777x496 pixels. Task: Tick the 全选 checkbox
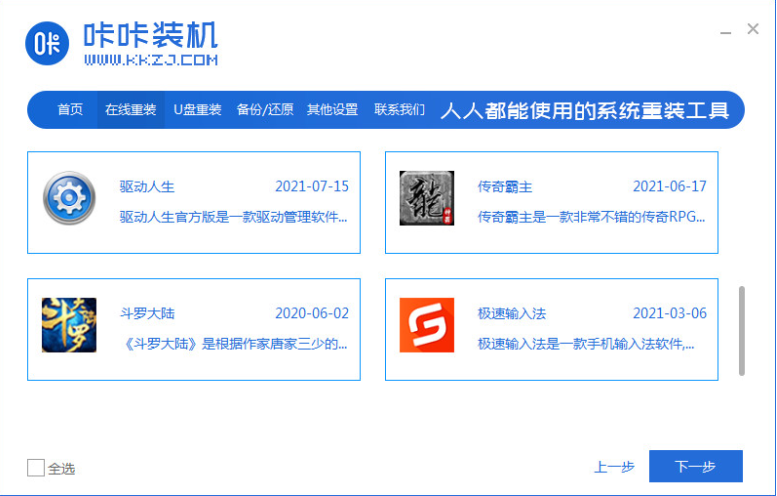(36, 468)
